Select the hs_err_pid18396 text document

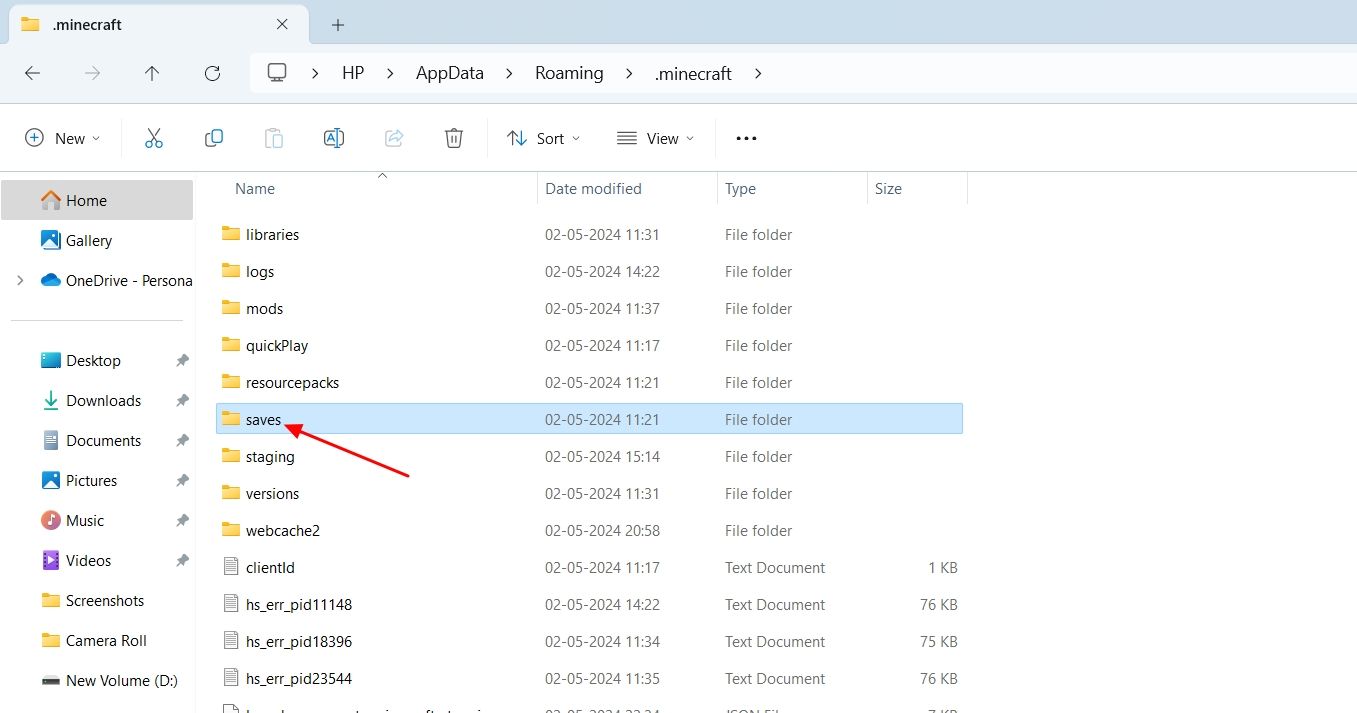tap(299, 642)
